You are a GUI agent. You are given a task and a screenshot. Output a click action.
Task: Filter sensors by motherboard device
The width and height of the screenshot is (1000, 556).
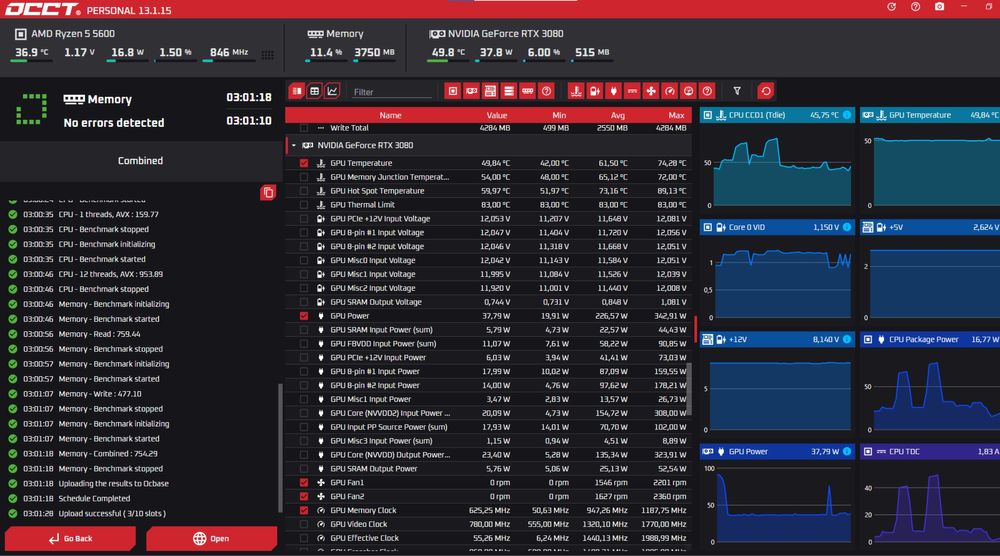(x=490, y=91)
